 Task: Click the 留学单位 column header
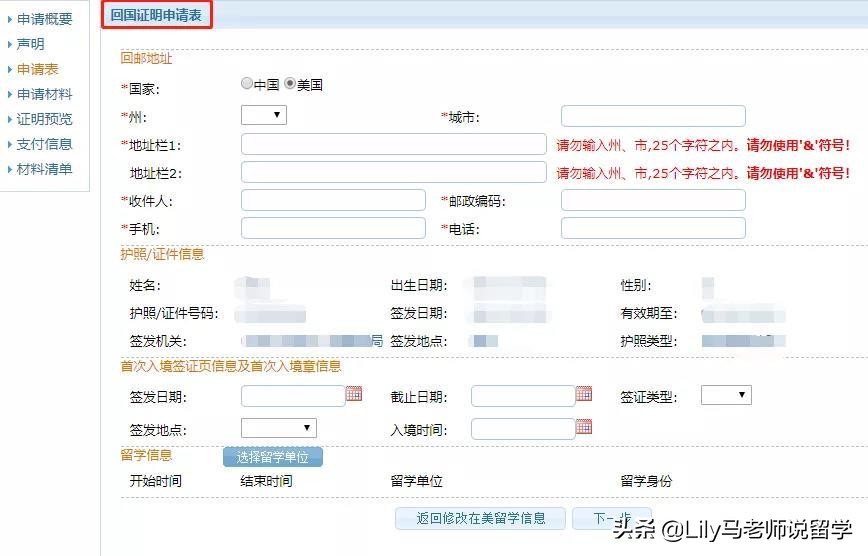click(x=417, y=481)
